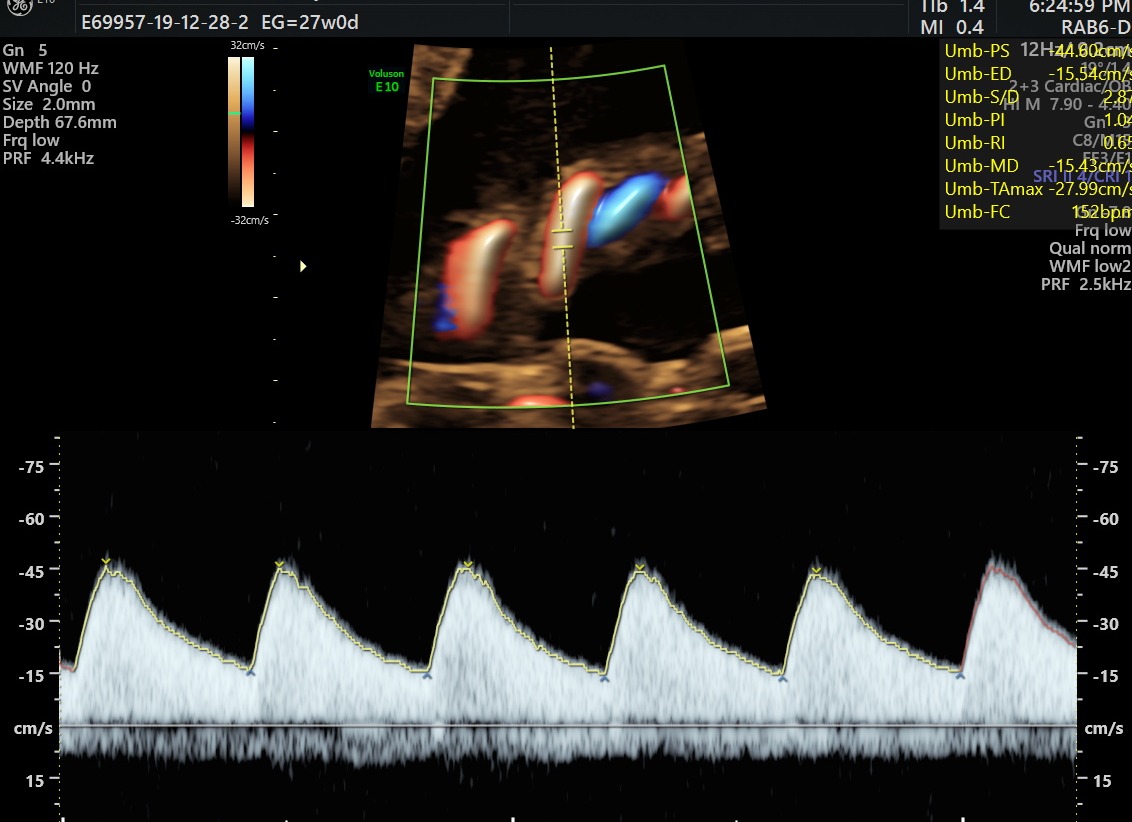Click the Umb-FC heart rate row
The height and width of the screenshot is (822, 1132).
[x=1037, y=213]
